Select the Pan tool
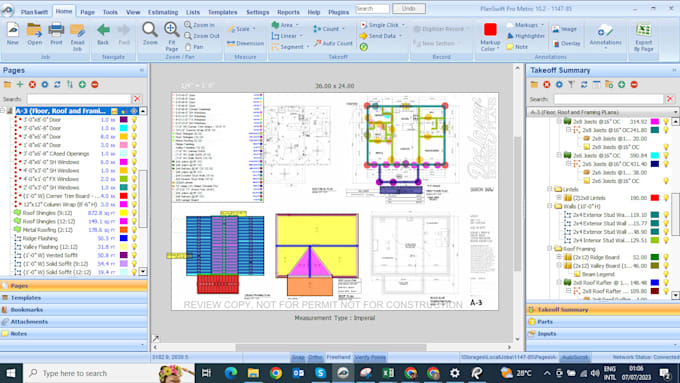This screenshot has width=680, height=383. pyautogui.click(x=194, y=46)
